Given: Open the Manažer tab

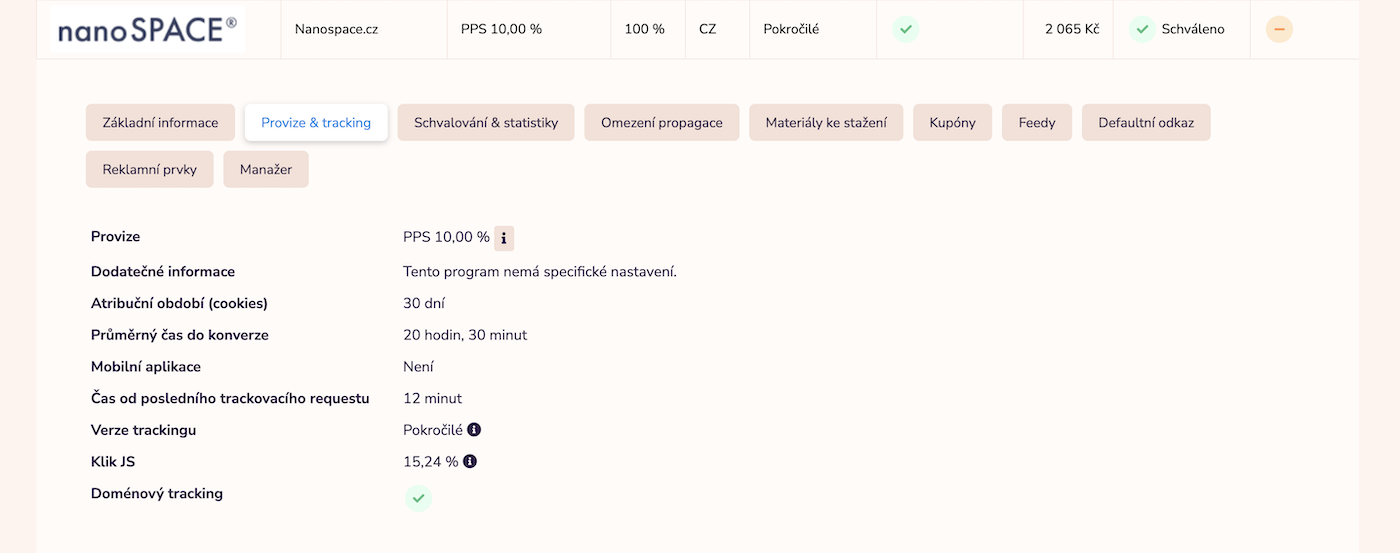Looking at the screenshot, I should (x=266, y=170).
